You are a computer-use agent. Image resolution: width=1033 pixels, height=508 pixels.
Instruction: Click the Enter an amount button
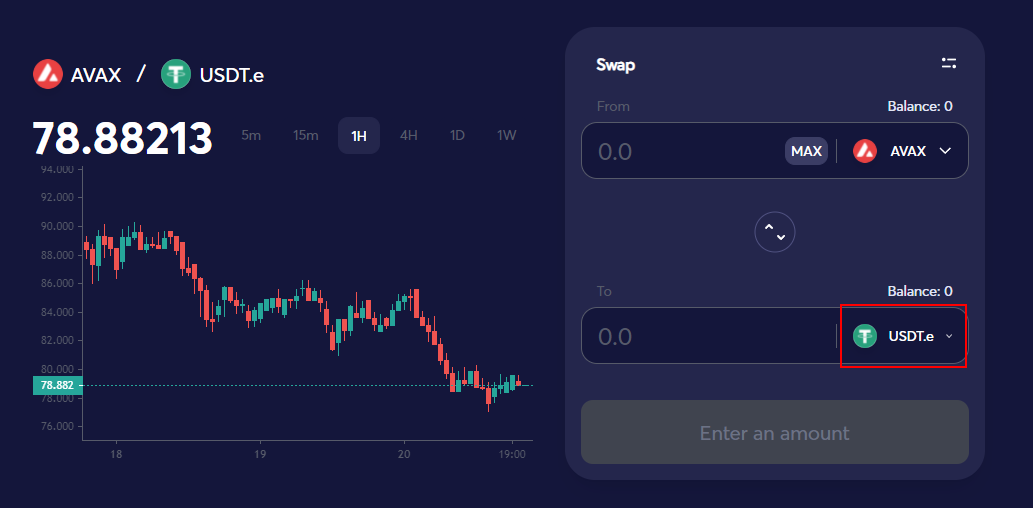775,432
